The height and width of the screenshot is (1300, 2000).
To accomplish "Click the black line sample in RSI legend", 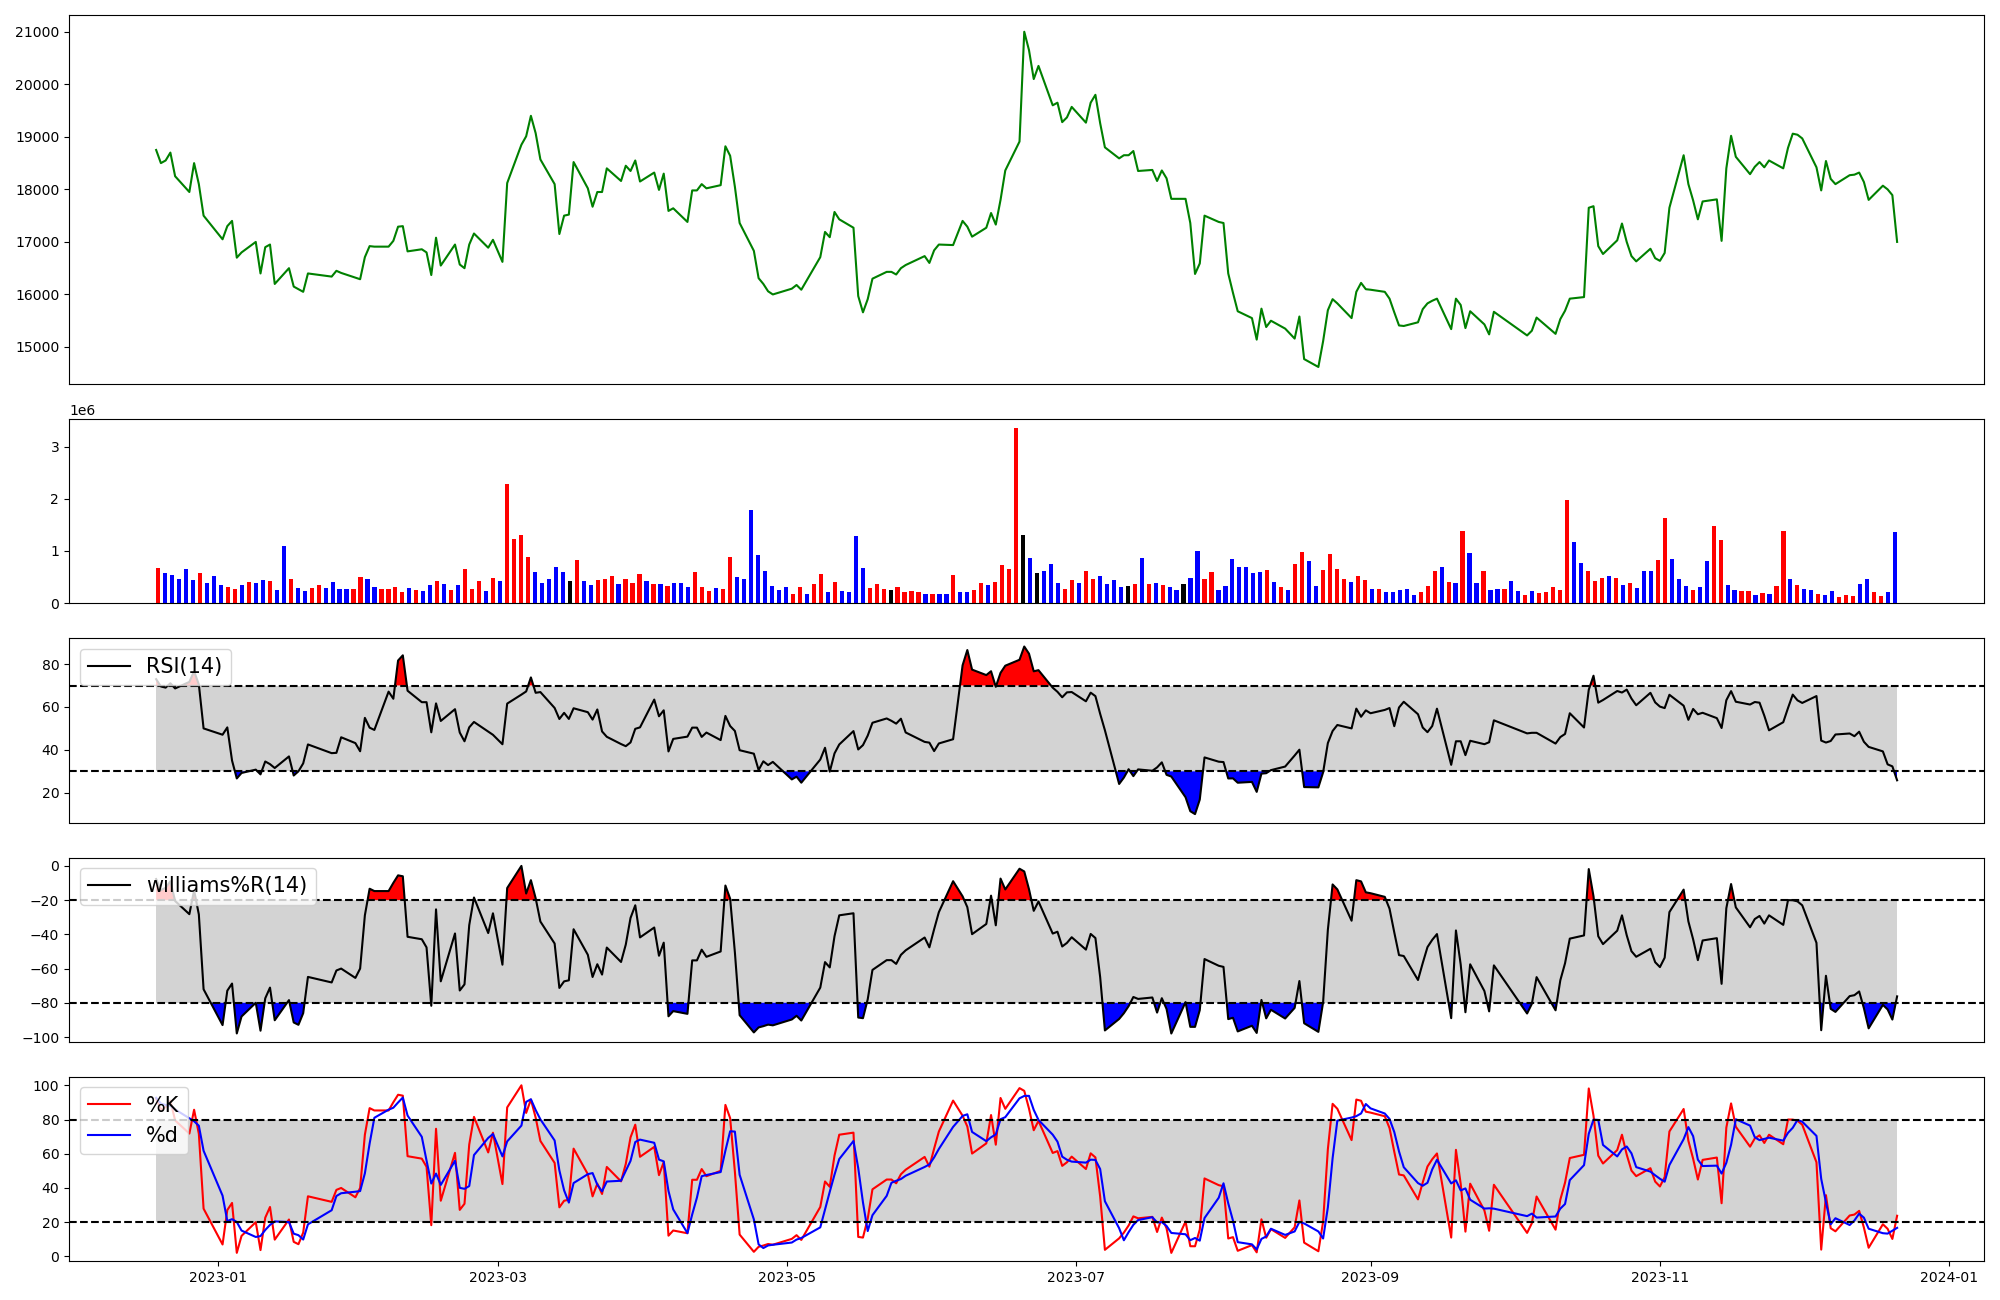I will (x=110, y=666).
